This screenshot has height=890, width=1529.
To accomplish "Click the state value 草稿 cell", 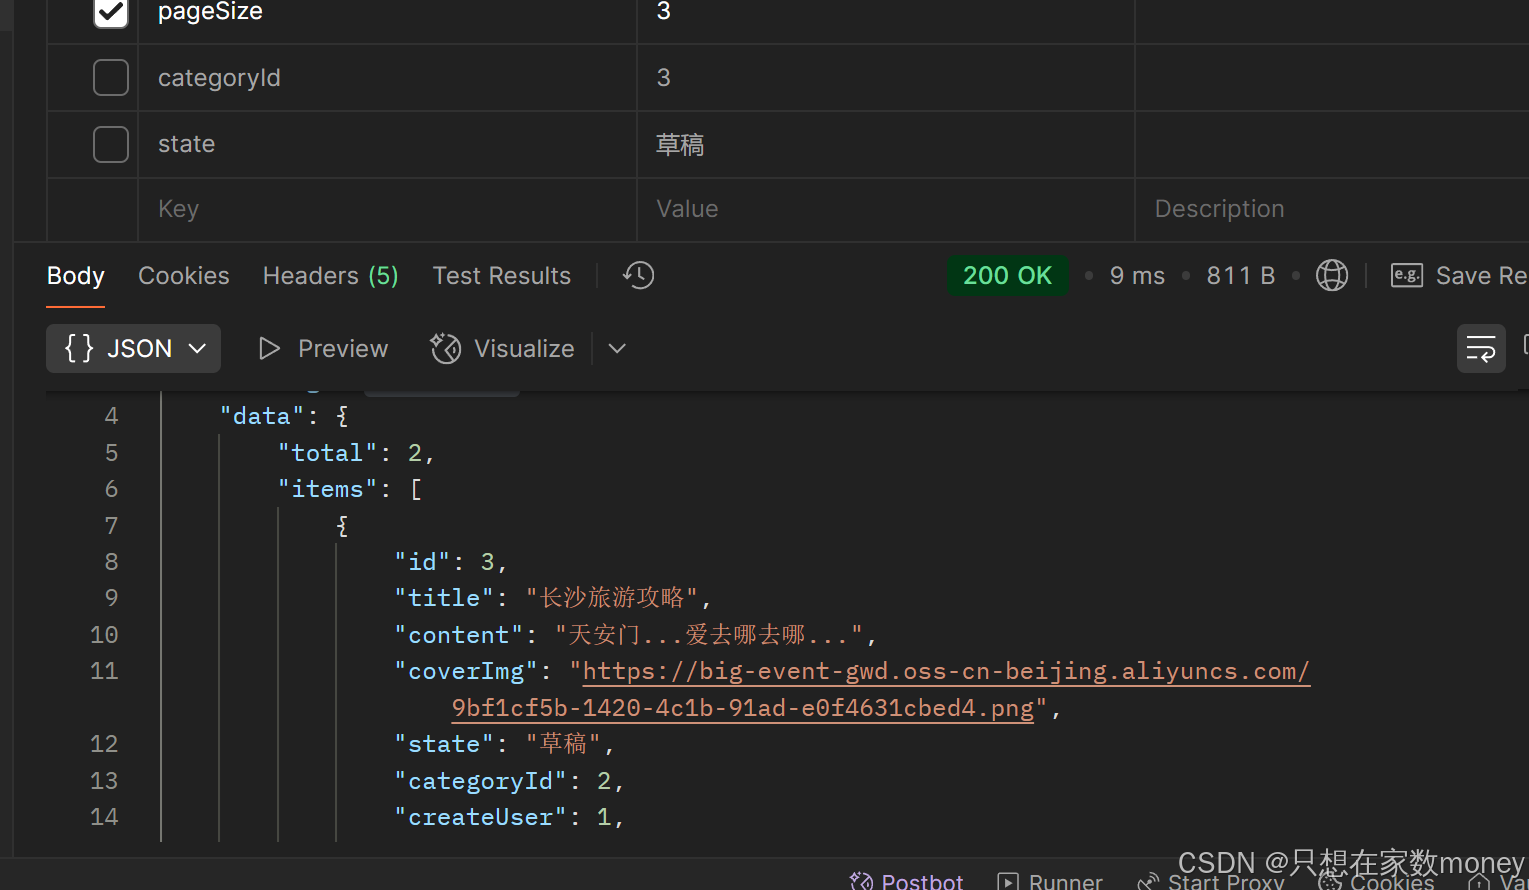I will tap(885, 144).
